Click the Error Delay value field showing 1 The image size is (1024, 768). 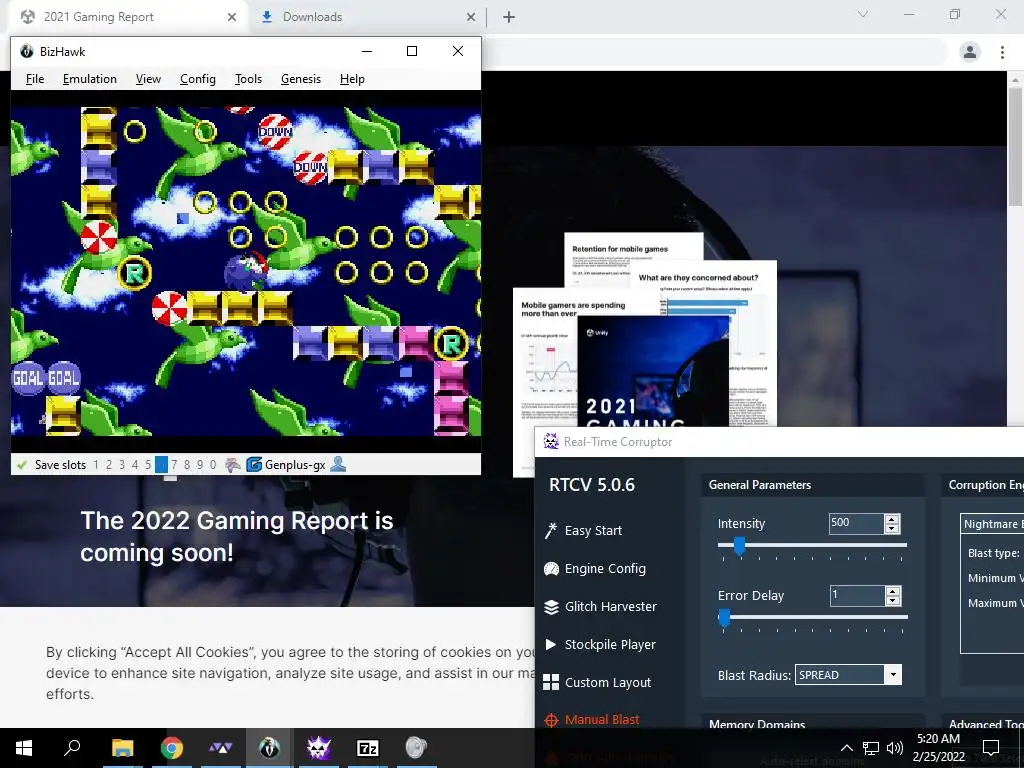[x=857, y=596]
